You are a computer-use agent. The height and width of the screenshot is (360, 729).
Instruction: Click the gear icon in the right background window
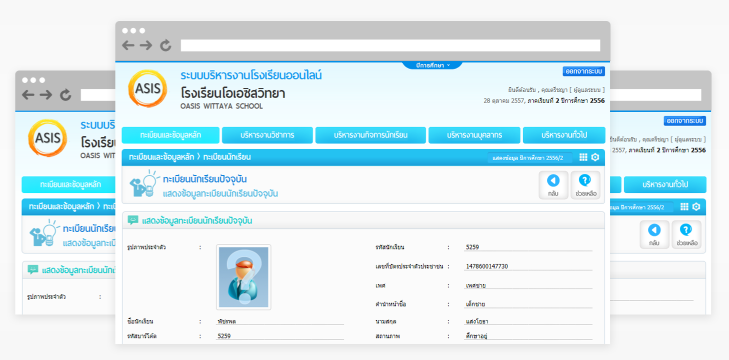point(696,207)
